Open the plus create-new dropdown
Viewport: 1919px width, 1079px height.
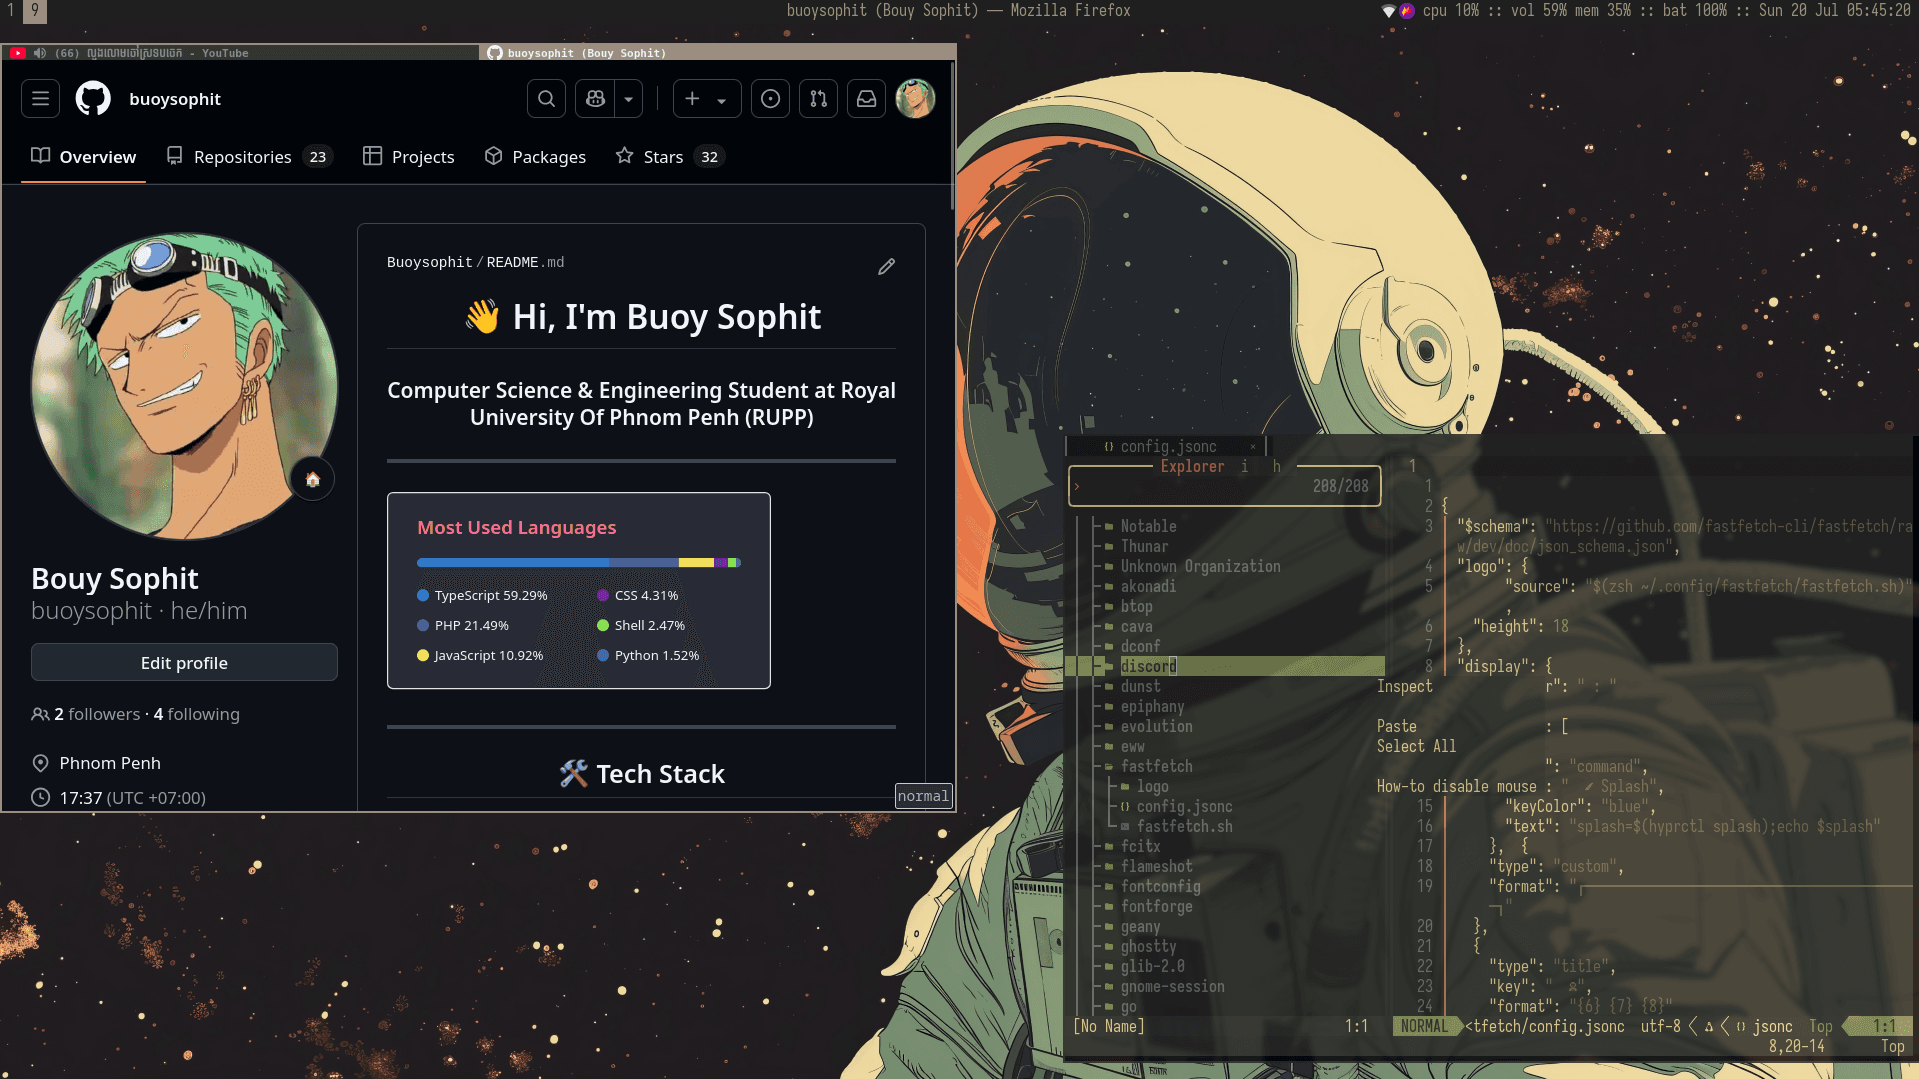coord(694,98)
